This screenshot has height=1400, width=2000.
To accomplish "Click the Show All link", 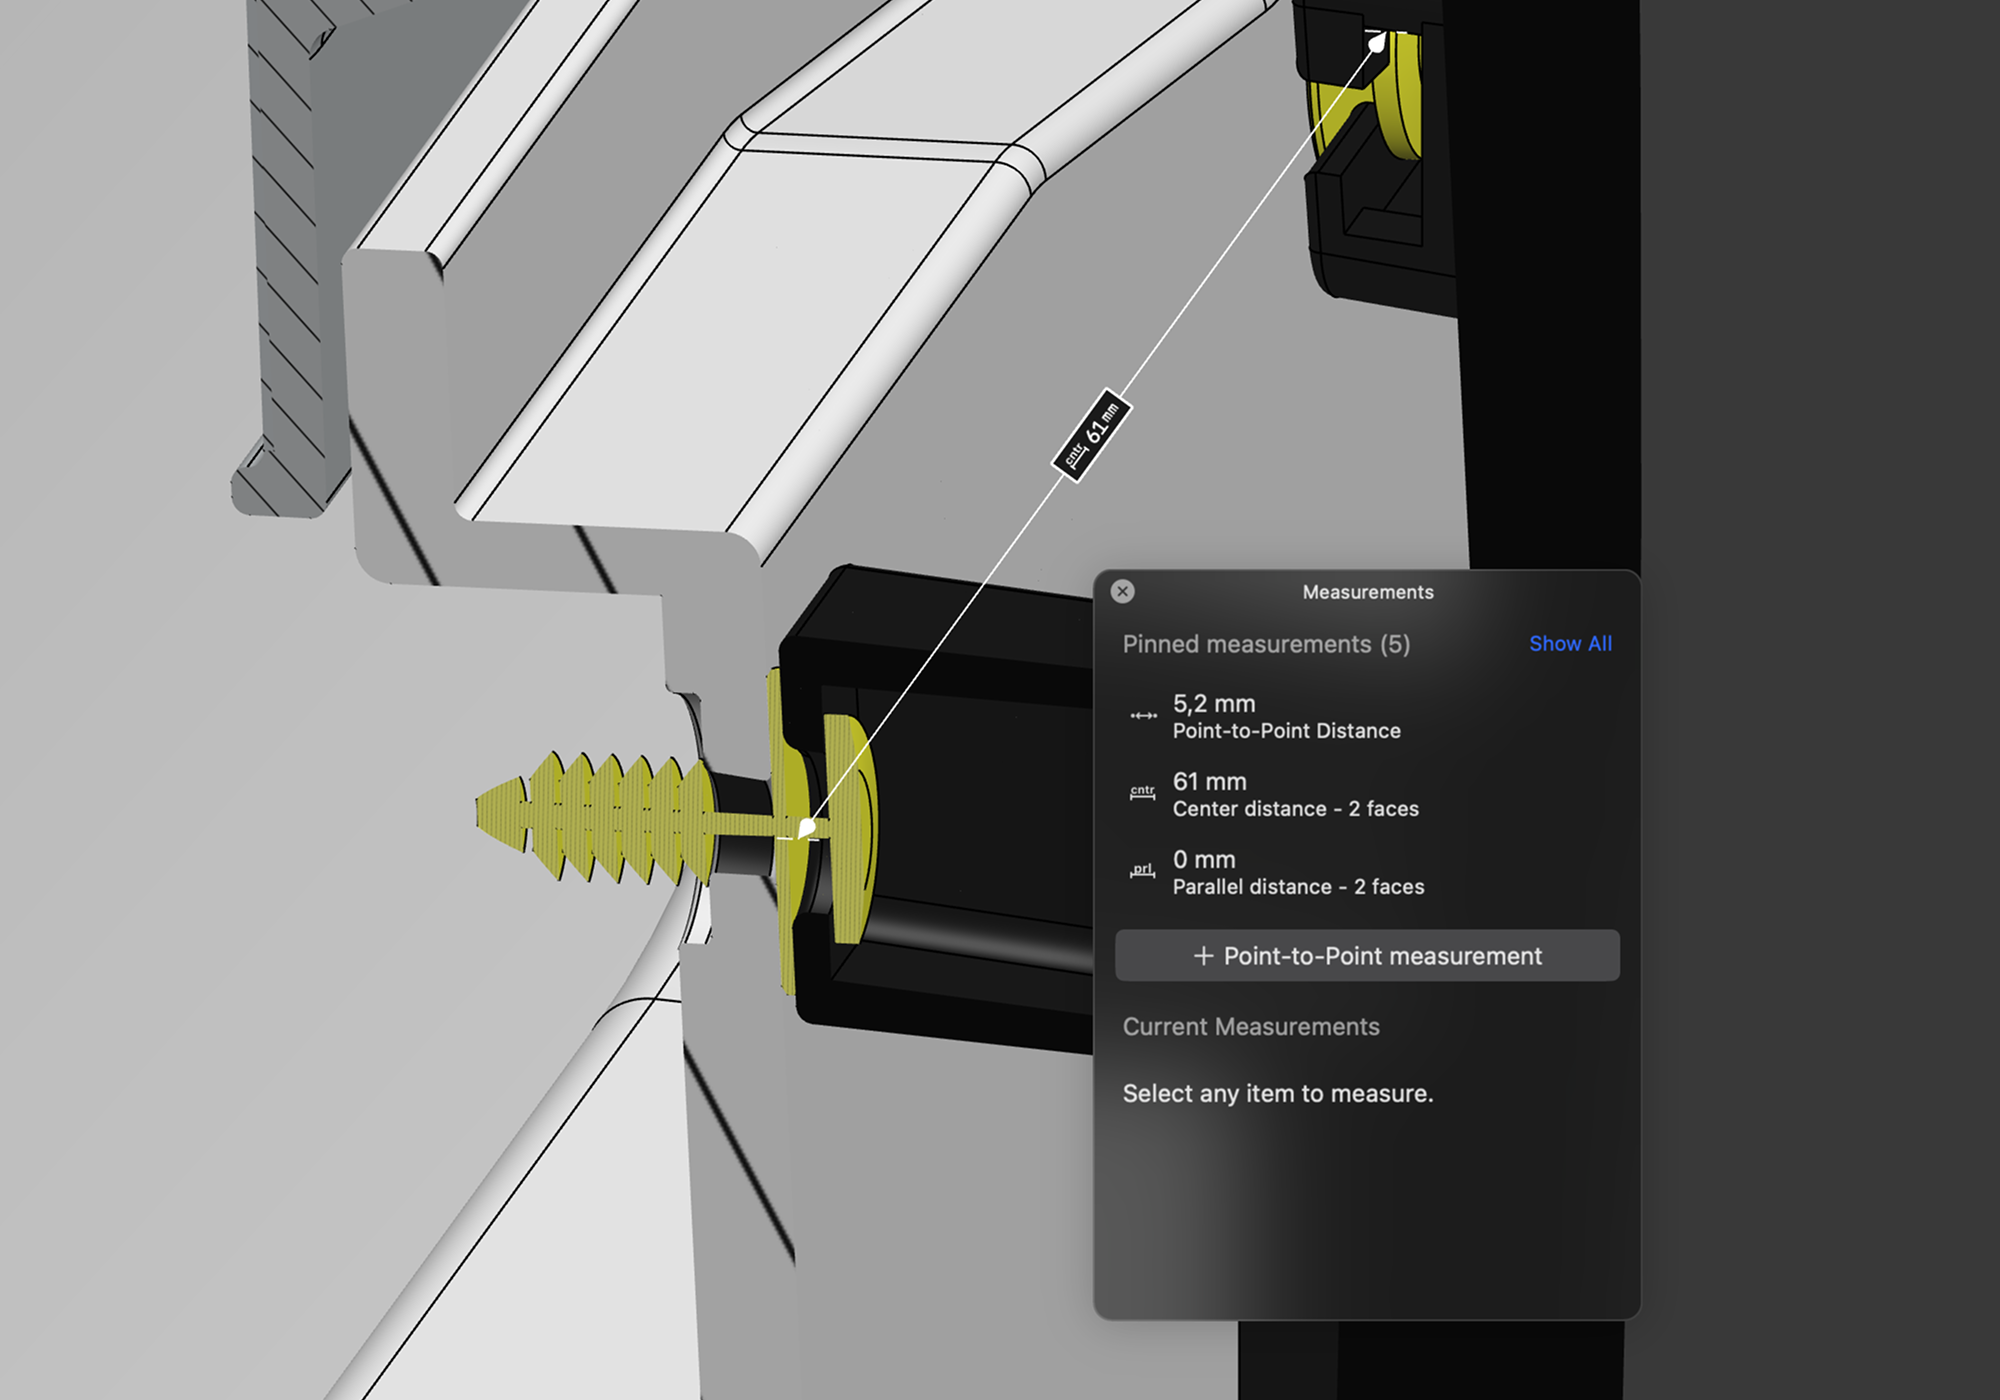I will (1570, 643).
